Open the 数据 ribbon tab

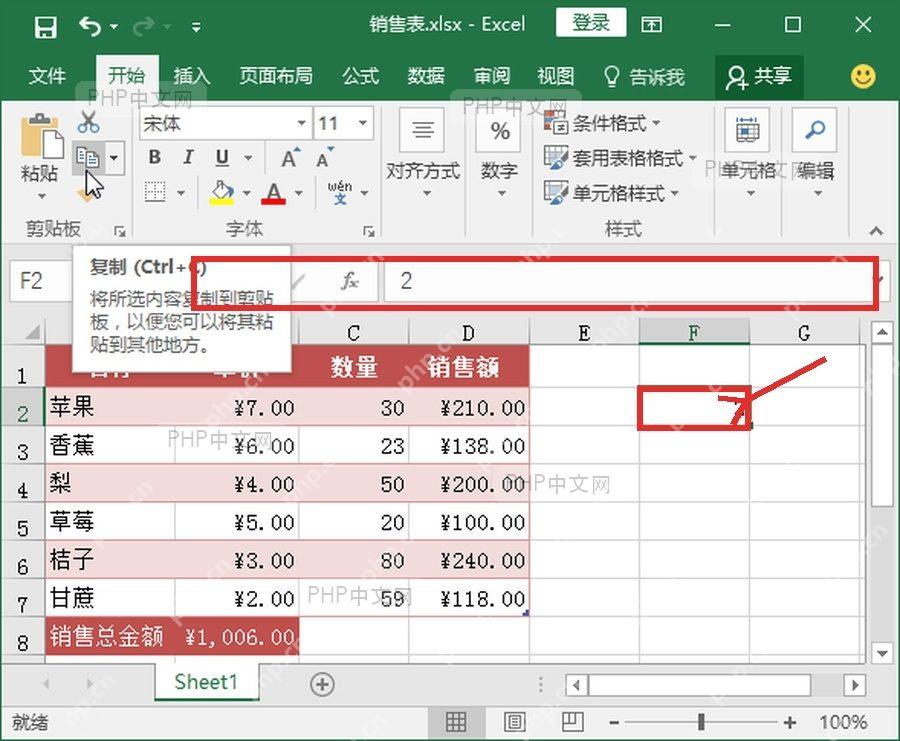point(426,76)
